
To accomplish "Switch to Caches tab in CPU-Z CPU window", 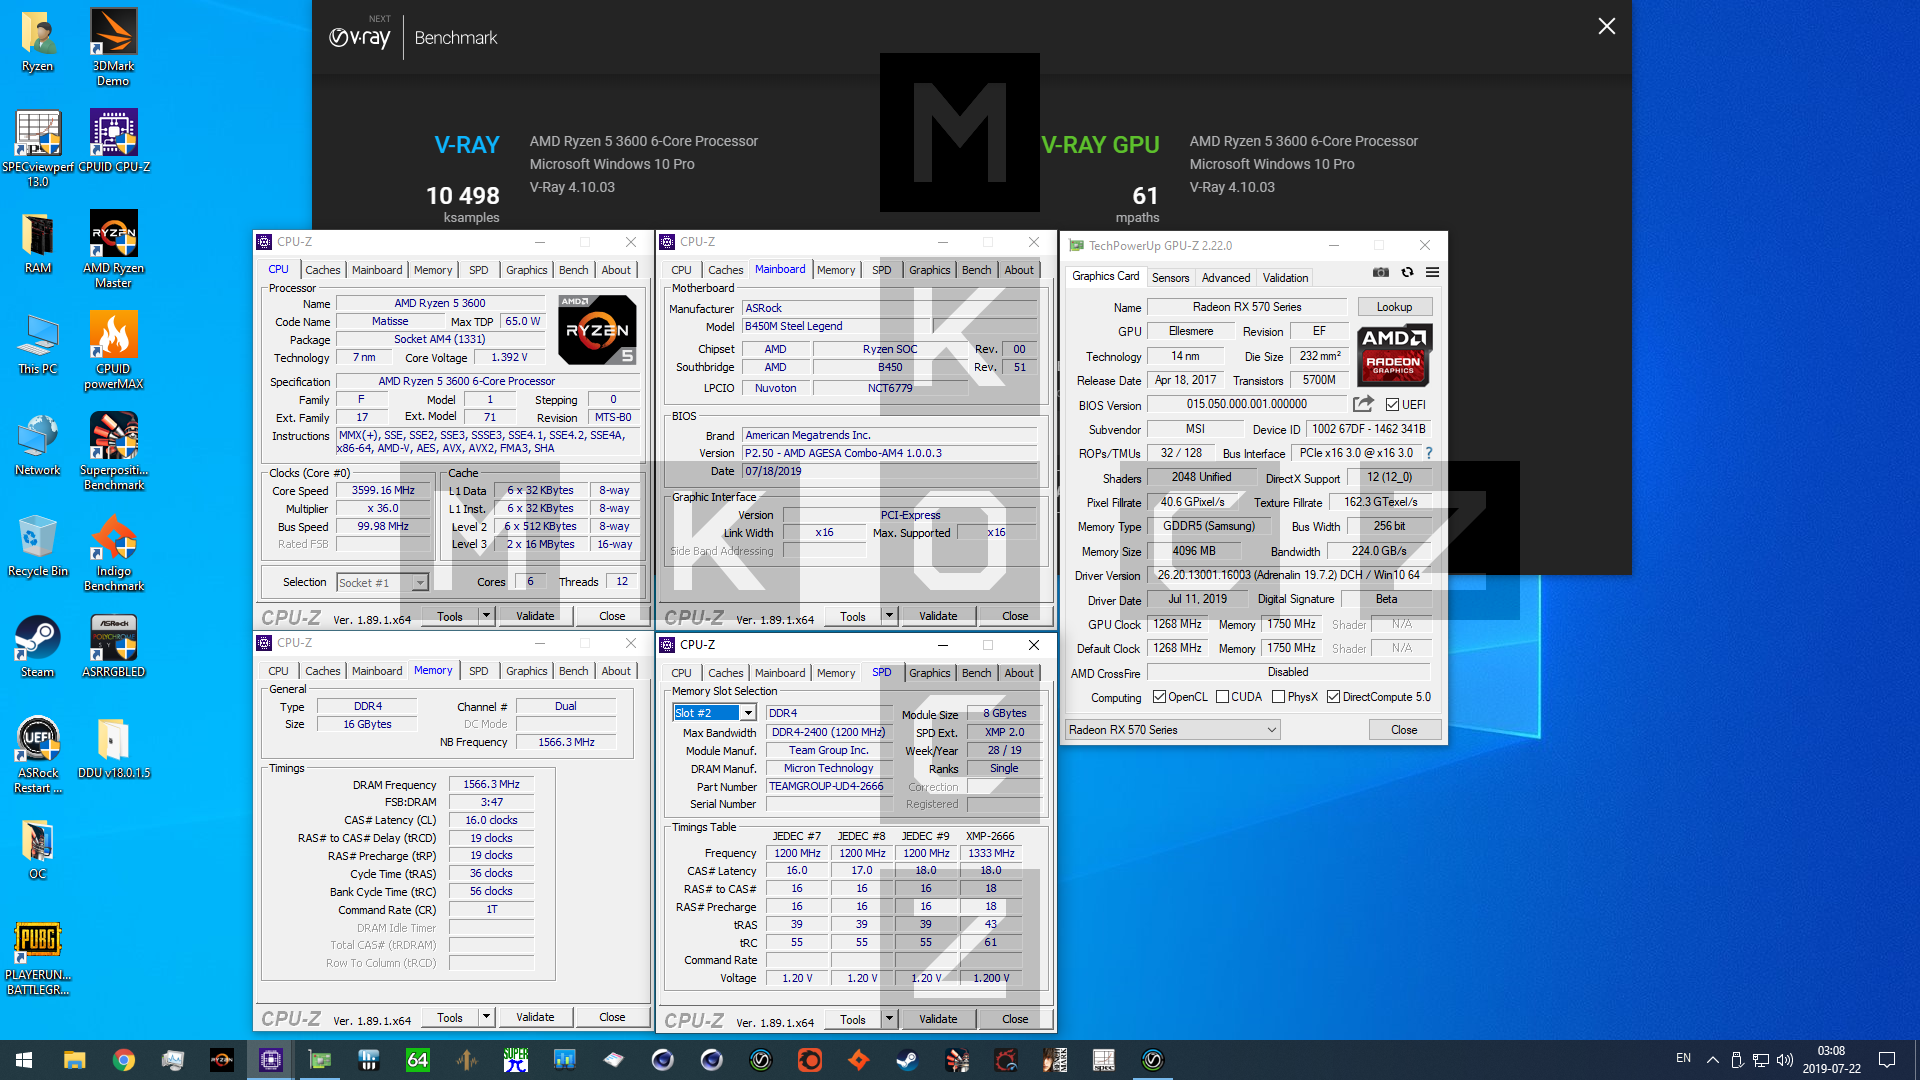I will tap(322, 270).
